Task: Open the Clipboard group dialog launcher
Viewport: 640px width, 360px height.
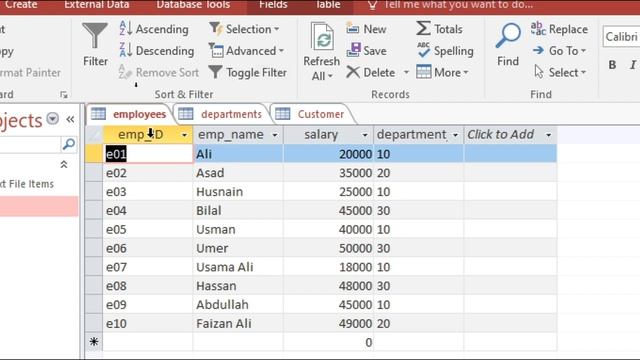Action: (64, 95)
